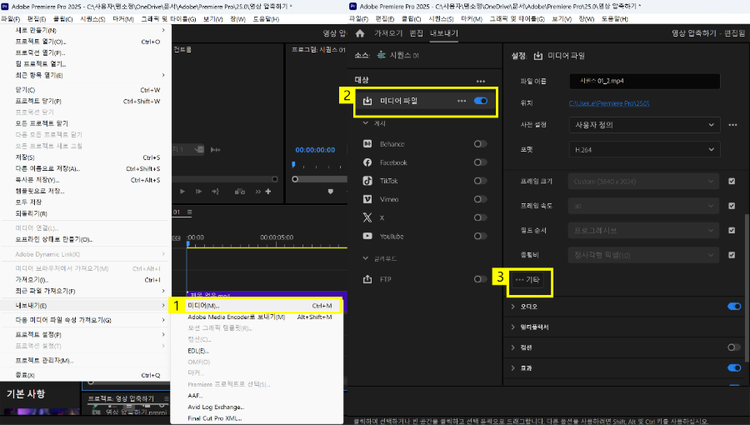Viewport: 750px width, 425px height.
Task: Click the export frame camera icon in source monitor
Action: pos(240,191)
